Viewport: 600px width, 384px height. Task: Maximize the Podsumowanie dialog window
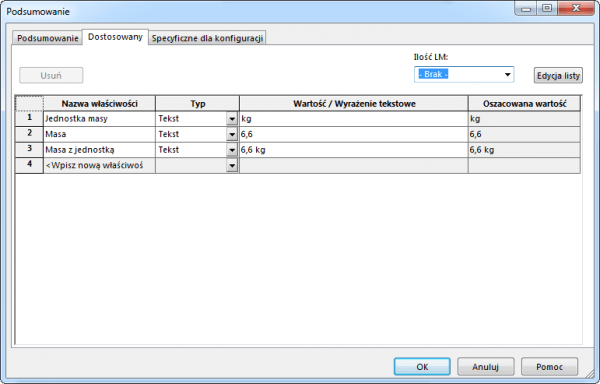click(547, 8)
